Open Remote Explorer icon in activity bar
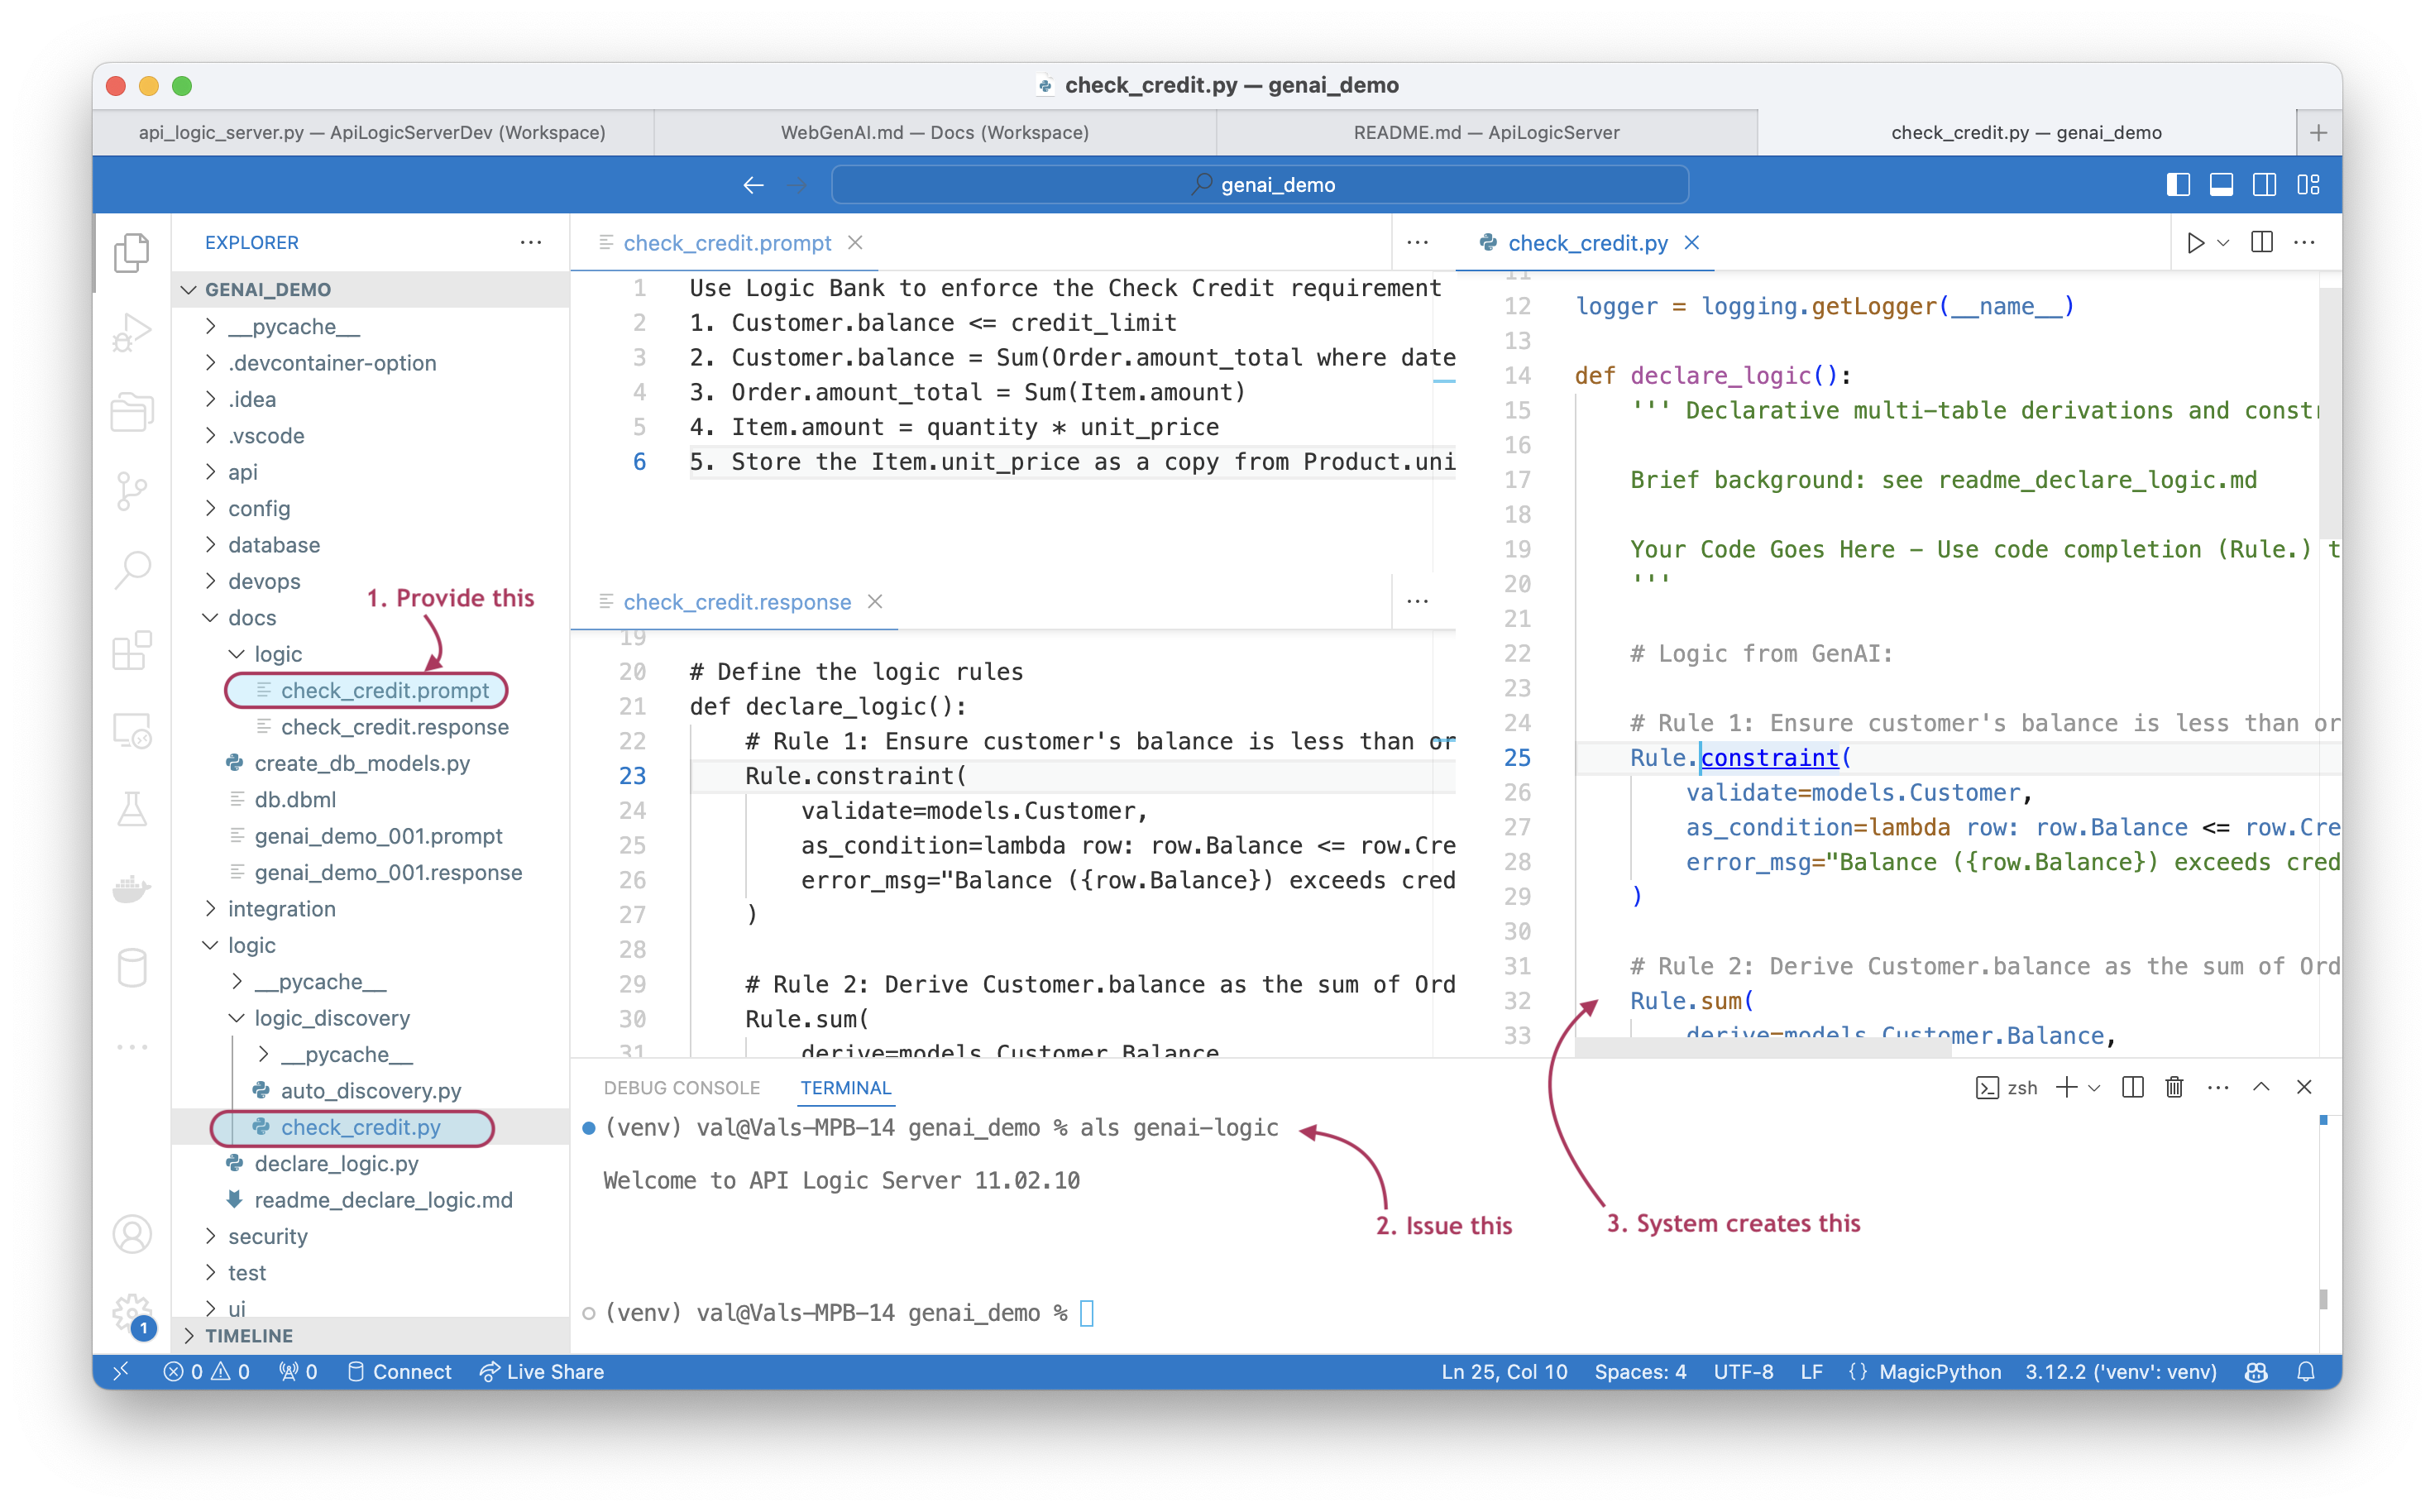The height and width of the screenshot is (1512, 2435). (132, 730)
